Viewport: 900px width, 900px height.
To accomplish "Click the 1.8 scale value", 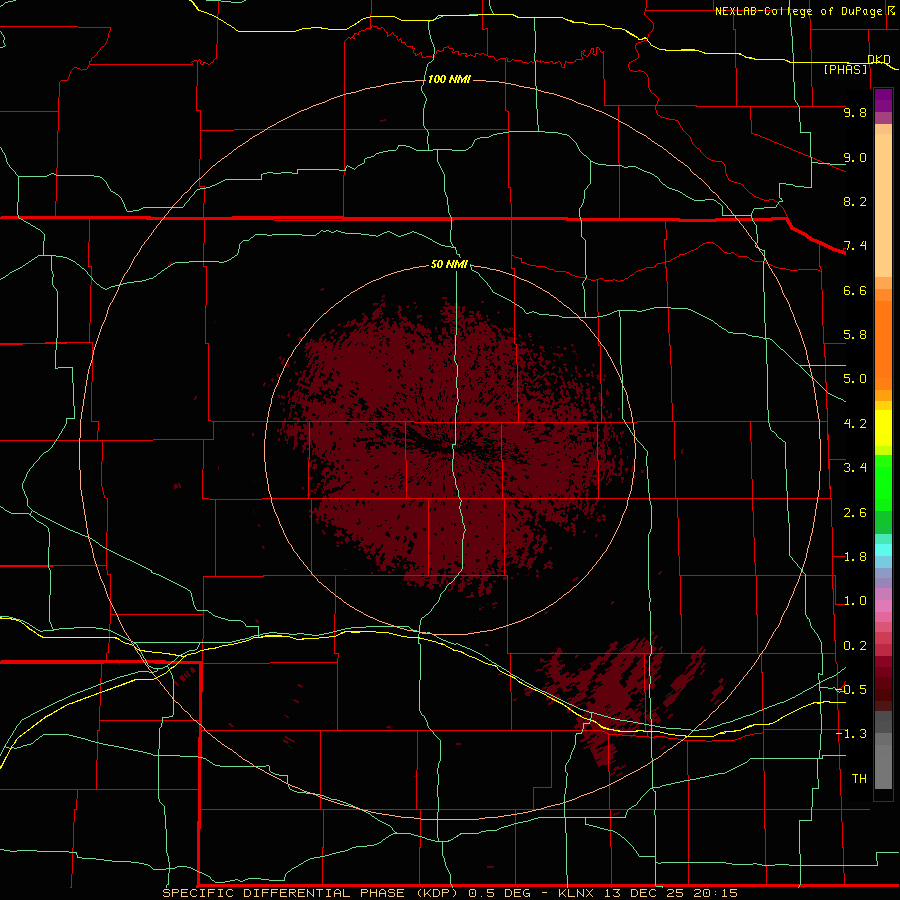I will [855, 557].
